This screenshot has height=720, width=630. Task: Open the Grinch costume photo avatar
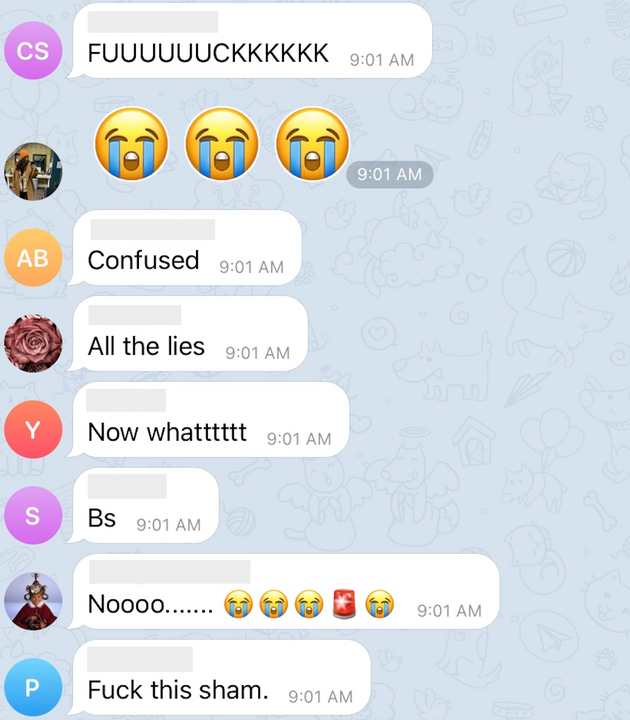coord(33,601)
